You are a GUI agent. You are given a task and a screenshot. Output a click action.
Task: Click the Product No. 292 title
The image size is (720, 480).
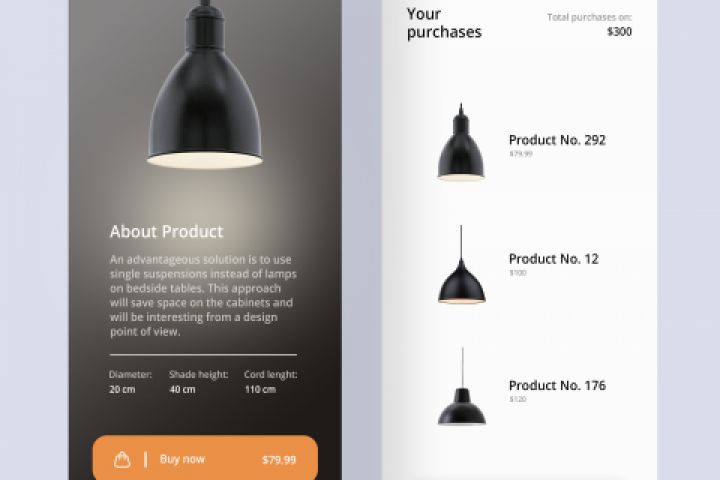coord(557,140)
